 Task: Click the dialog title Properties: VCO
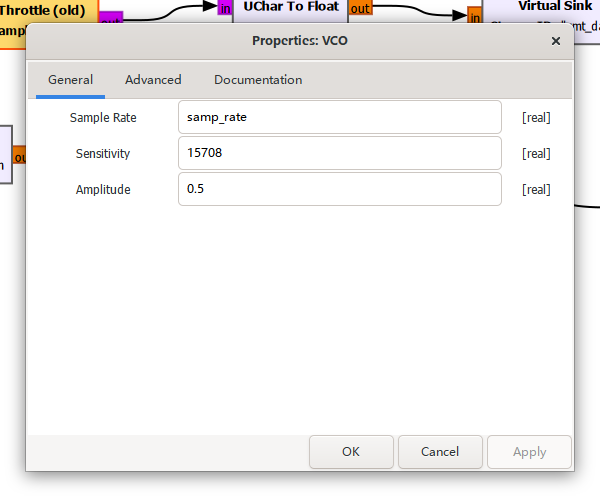coord(300,41)
